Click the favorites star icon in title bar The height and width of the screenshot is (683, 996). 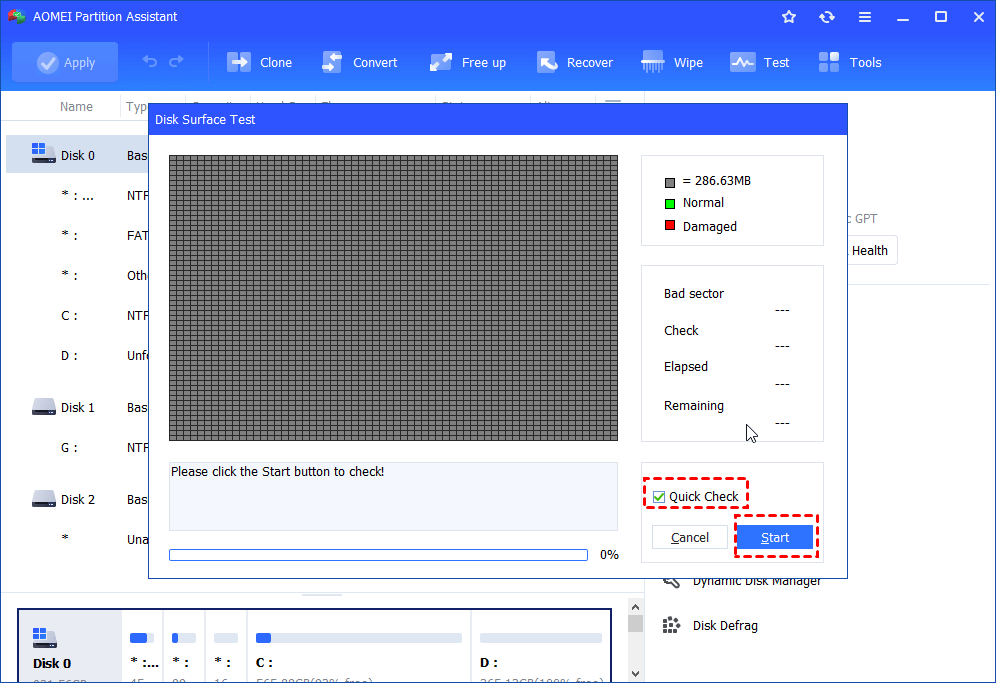tap(789, 17)
